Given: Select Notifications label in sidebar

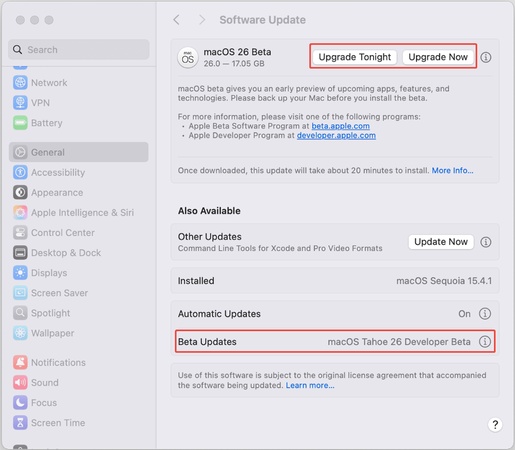Looking at the screenshot, I should click(x=58, y=362).
